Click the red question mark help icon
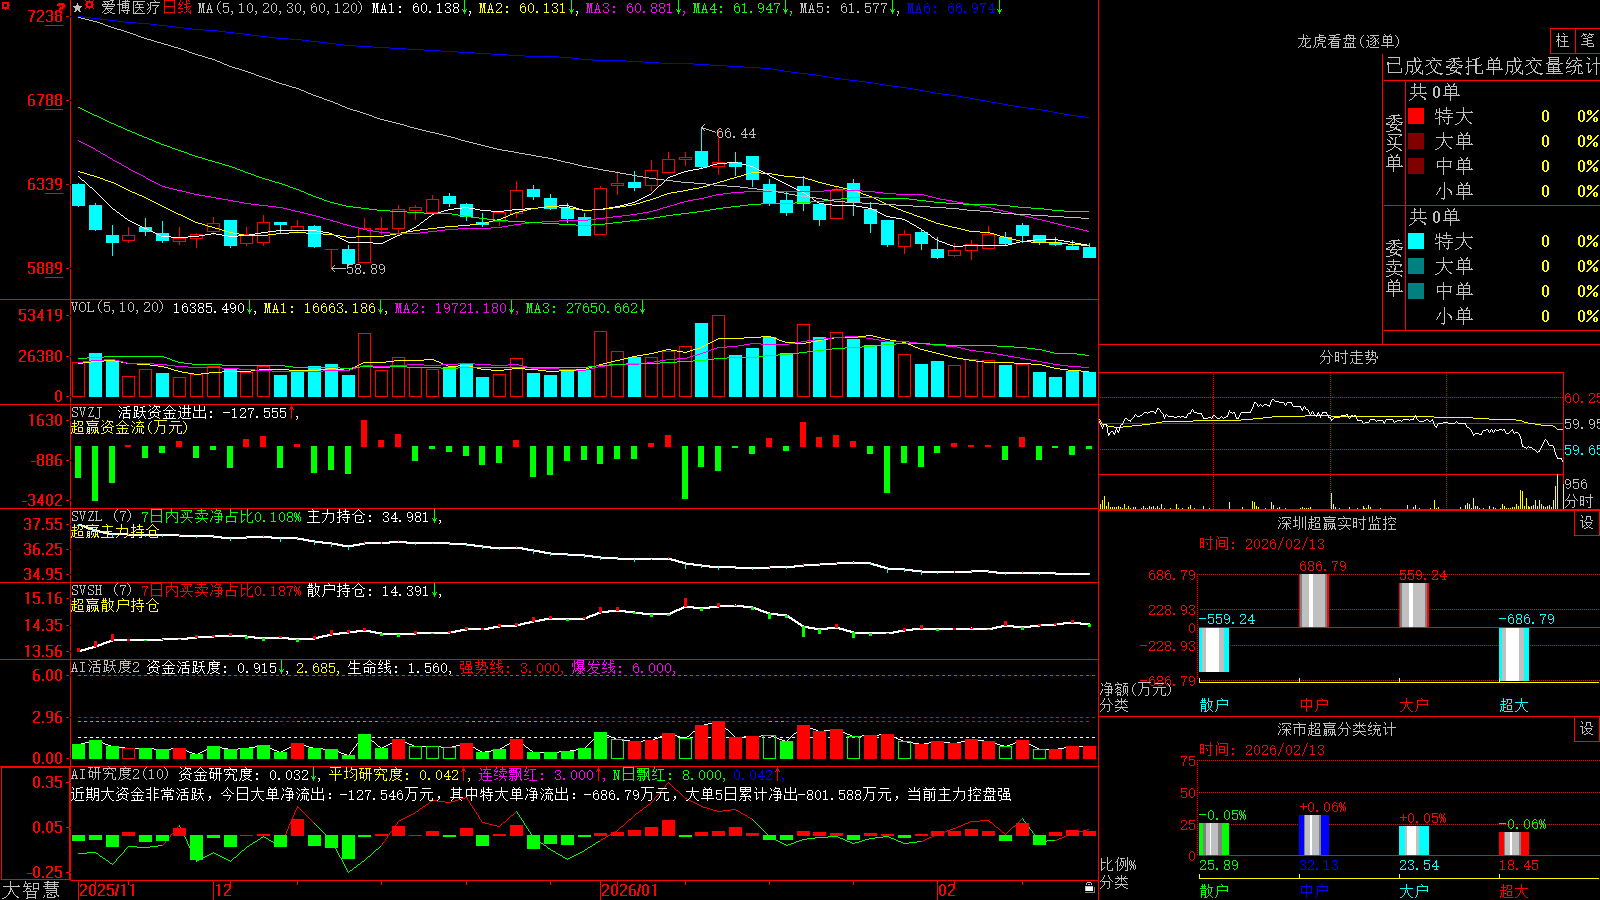The image size is (1600, 900). coord(61,9)
